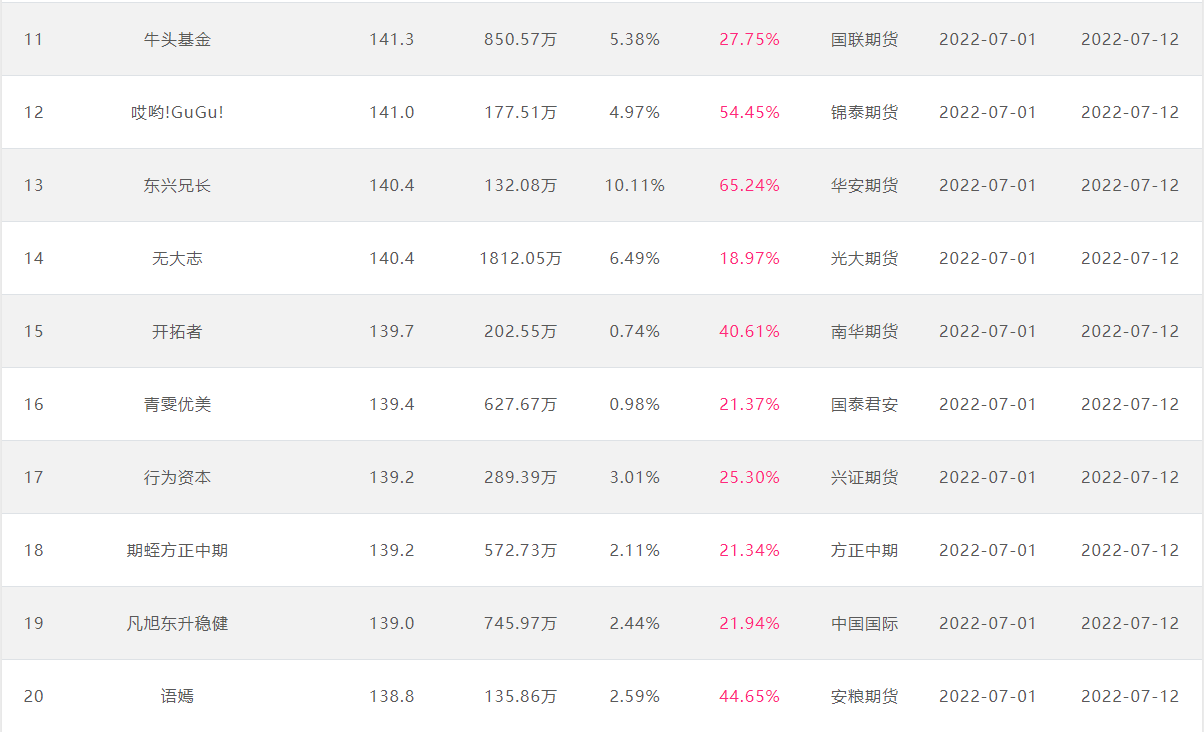Viewport: 1204px width, 732px height.
Task: Select the 哎哟!GuGu! account entry
Action: point(177,113)
